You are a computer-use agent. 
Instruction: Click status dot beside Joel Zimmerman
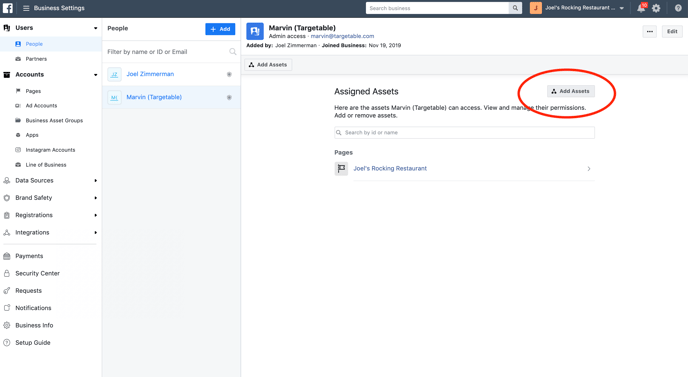click(x=229, y=74)
